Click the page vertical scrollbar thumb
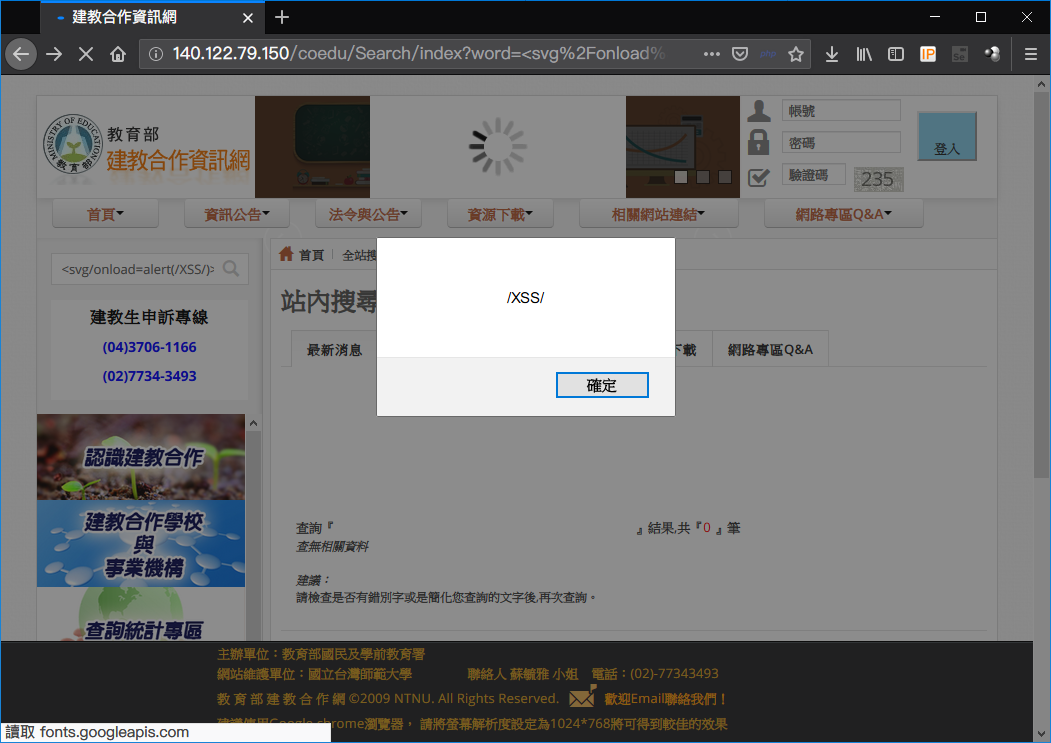The height and width of the screenshot is (743, 1051). 1040,285
